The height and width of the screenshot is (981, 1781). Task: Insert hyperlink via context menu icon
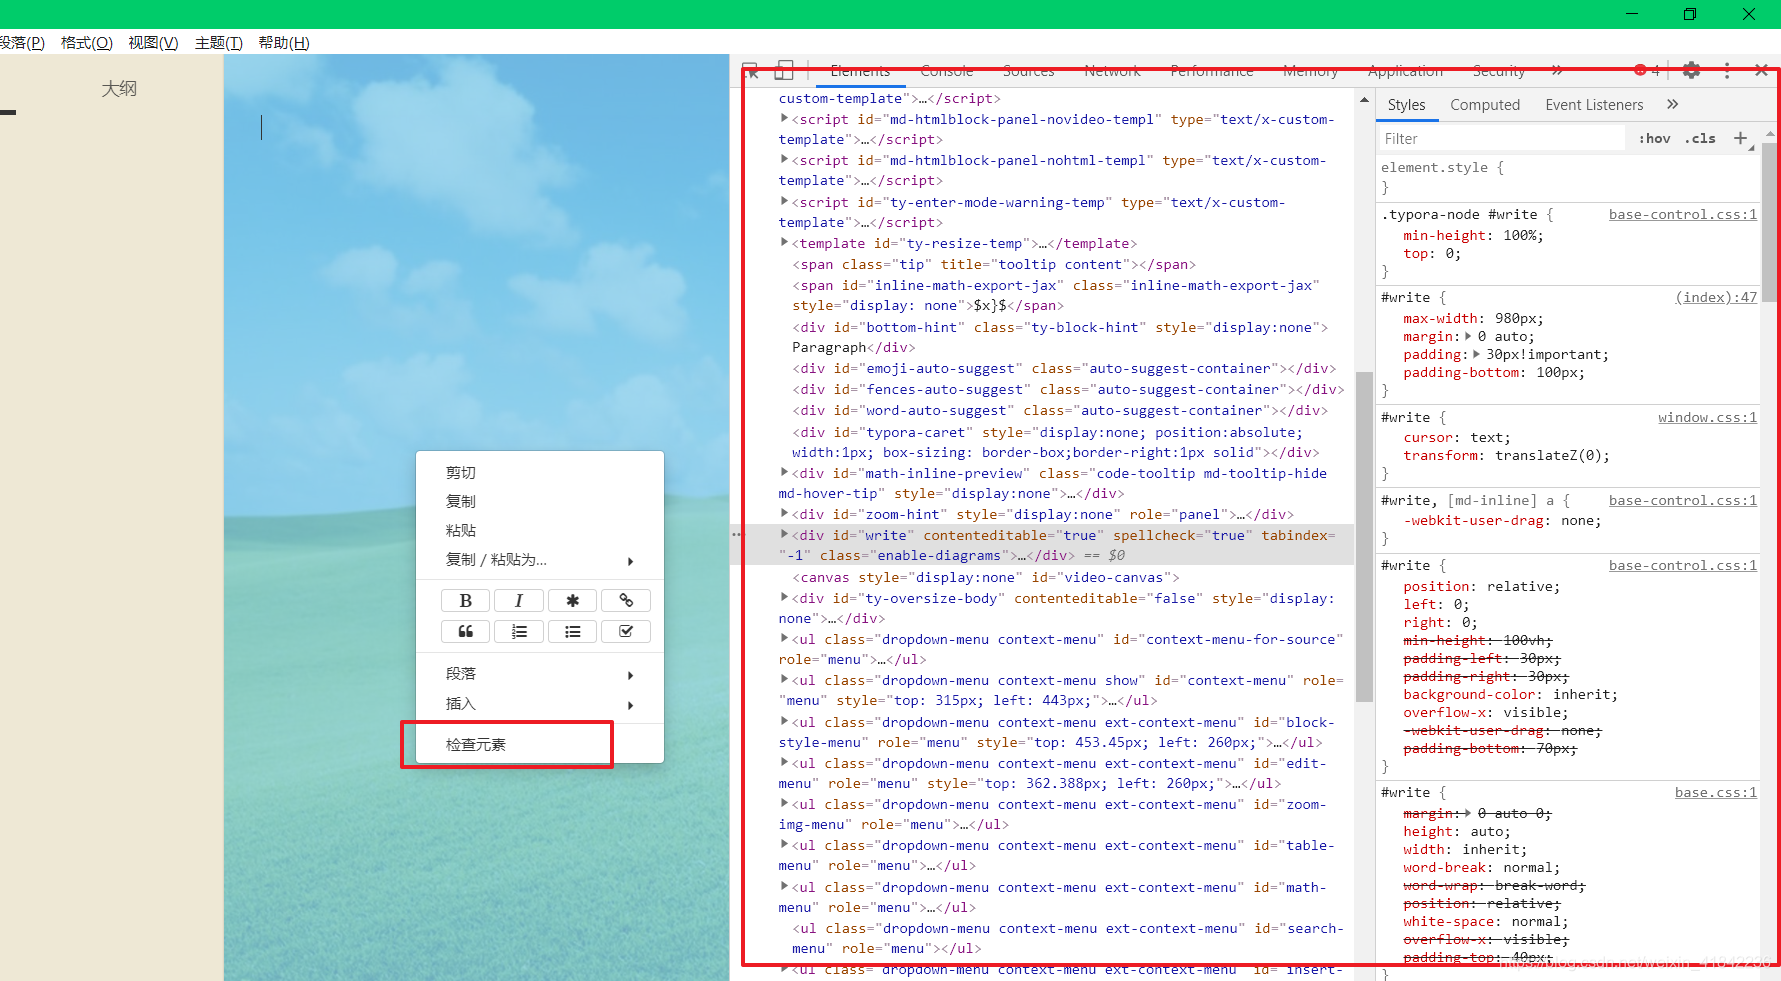pos(626,600)
